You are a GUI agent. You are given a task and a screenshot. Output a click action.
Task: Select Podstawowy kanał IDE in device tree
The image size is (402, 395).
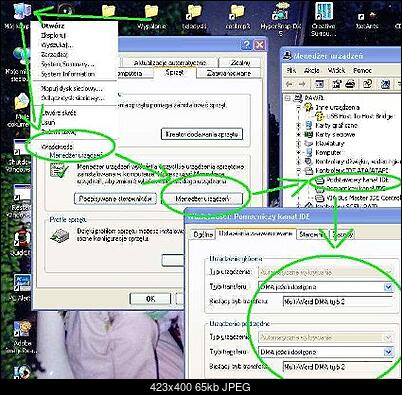point(357,180)
